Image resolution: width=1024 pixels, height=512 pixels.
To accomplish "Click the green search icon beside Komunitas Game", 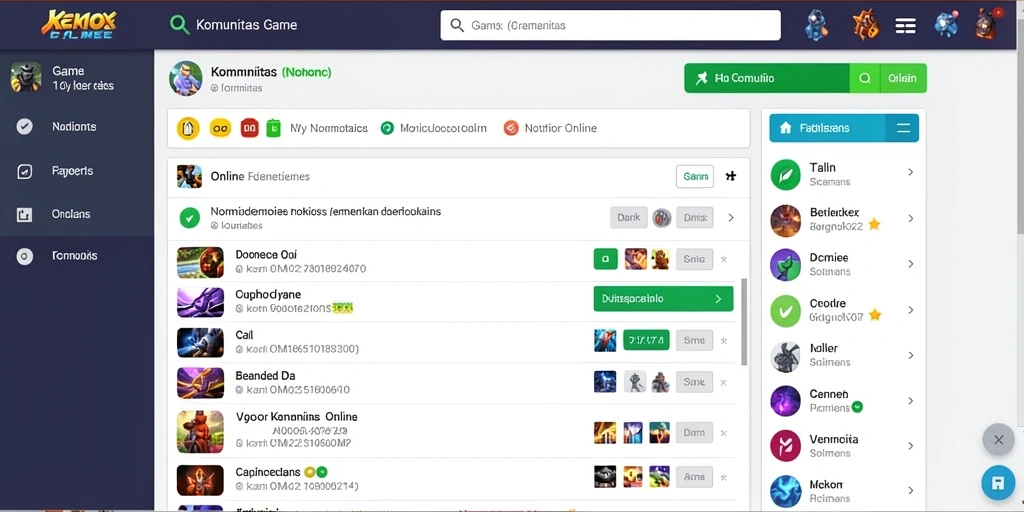I will point(179,25).
